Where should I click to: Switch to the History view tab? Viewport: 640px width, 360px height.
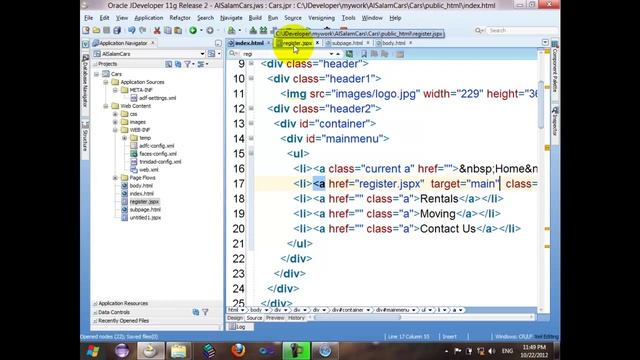point(296,318)
